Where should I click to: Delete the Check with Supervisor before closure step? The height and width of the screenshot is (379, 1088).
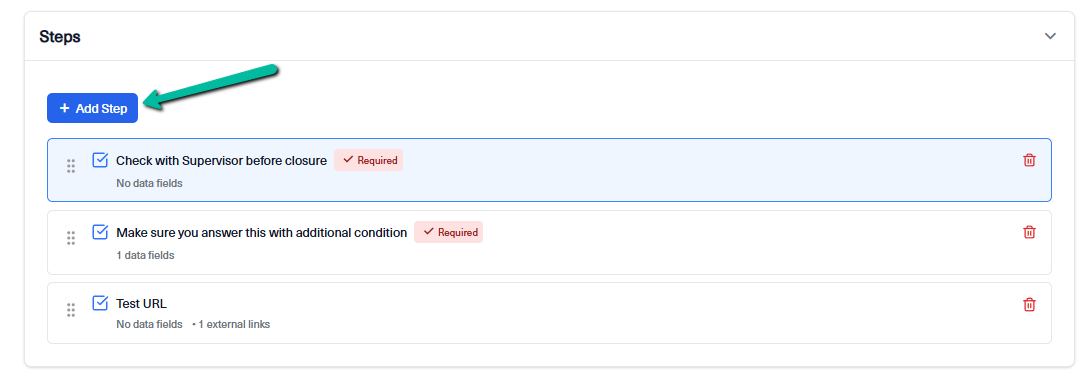tap(1030, 160)
